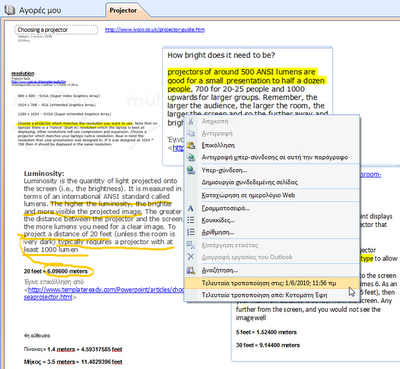Click the copy paragraph hyperlink icon
Screen dimensions: 400x369
pos(191,157)
